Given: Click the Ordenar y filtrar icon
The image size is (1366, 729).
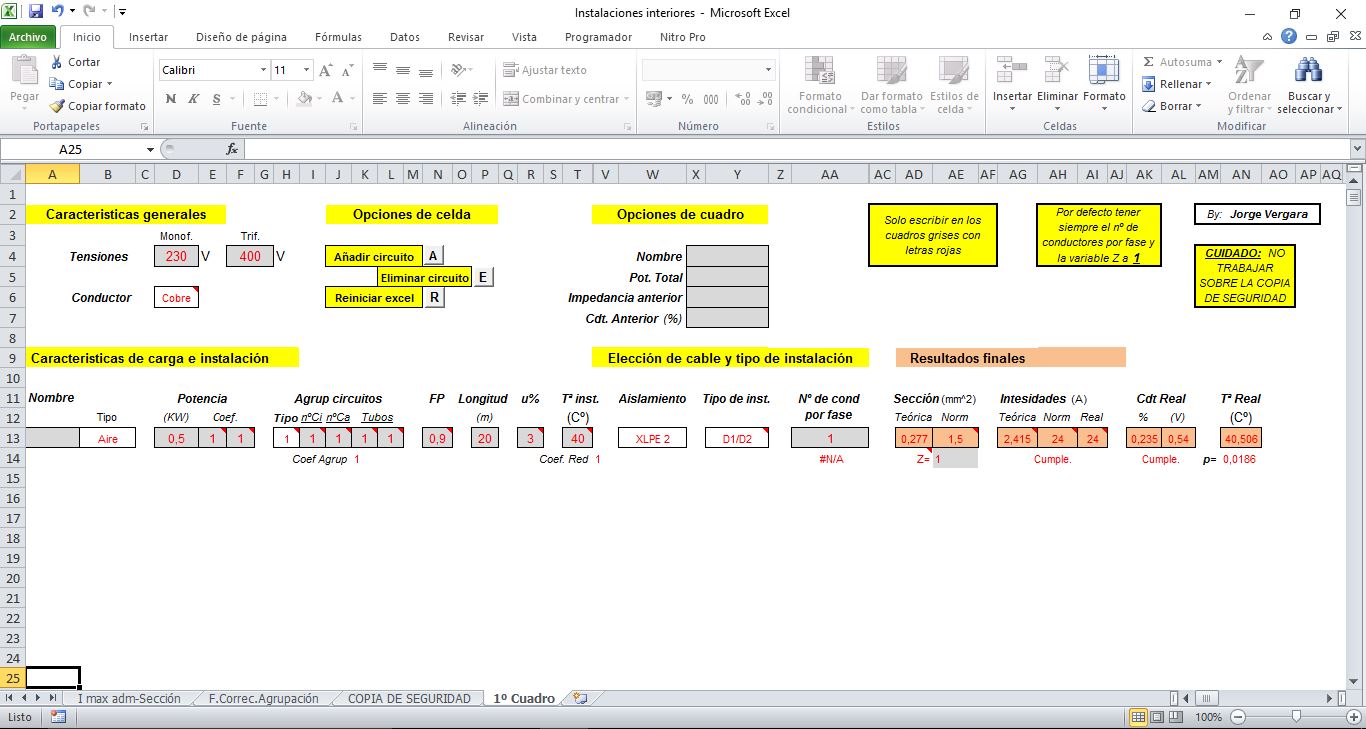Looking at the screenshot, I should click(x=1248, y=72).
